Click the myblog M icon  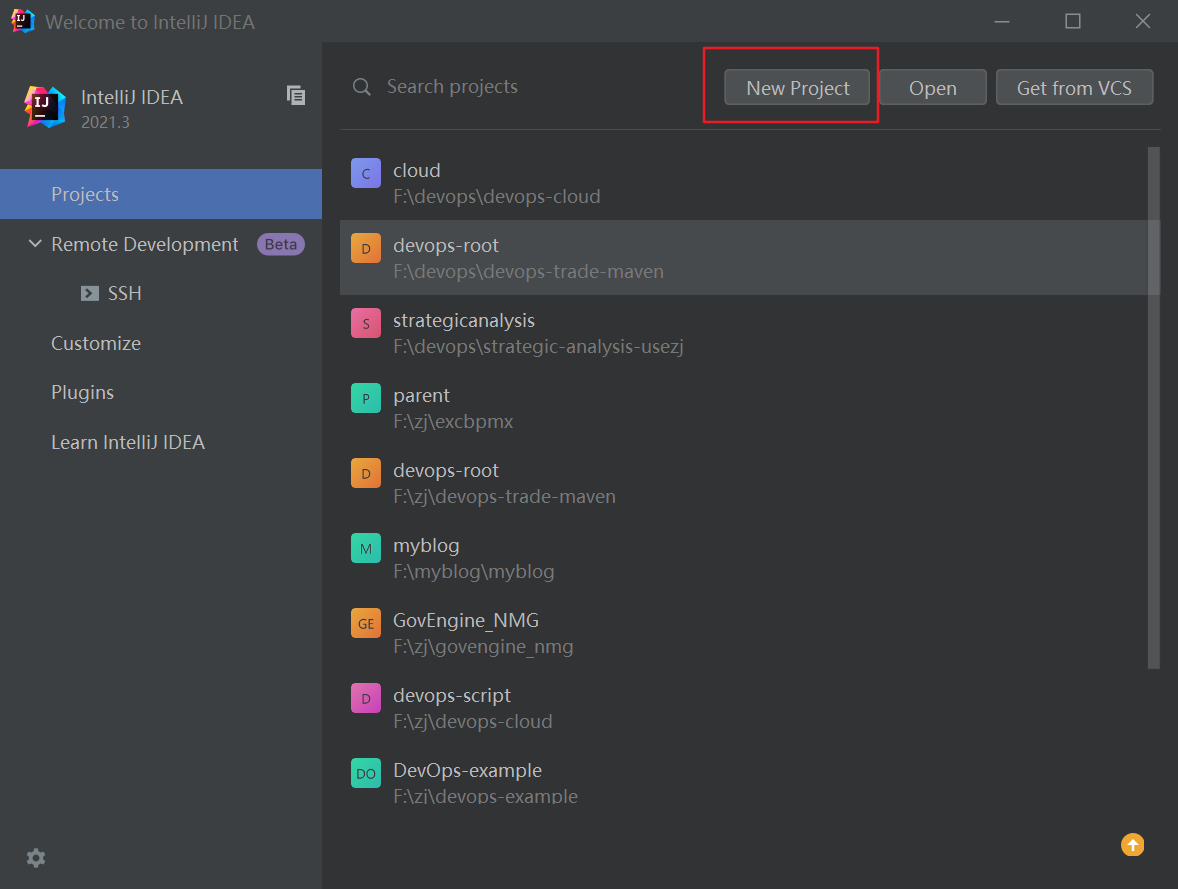[366, 548]
